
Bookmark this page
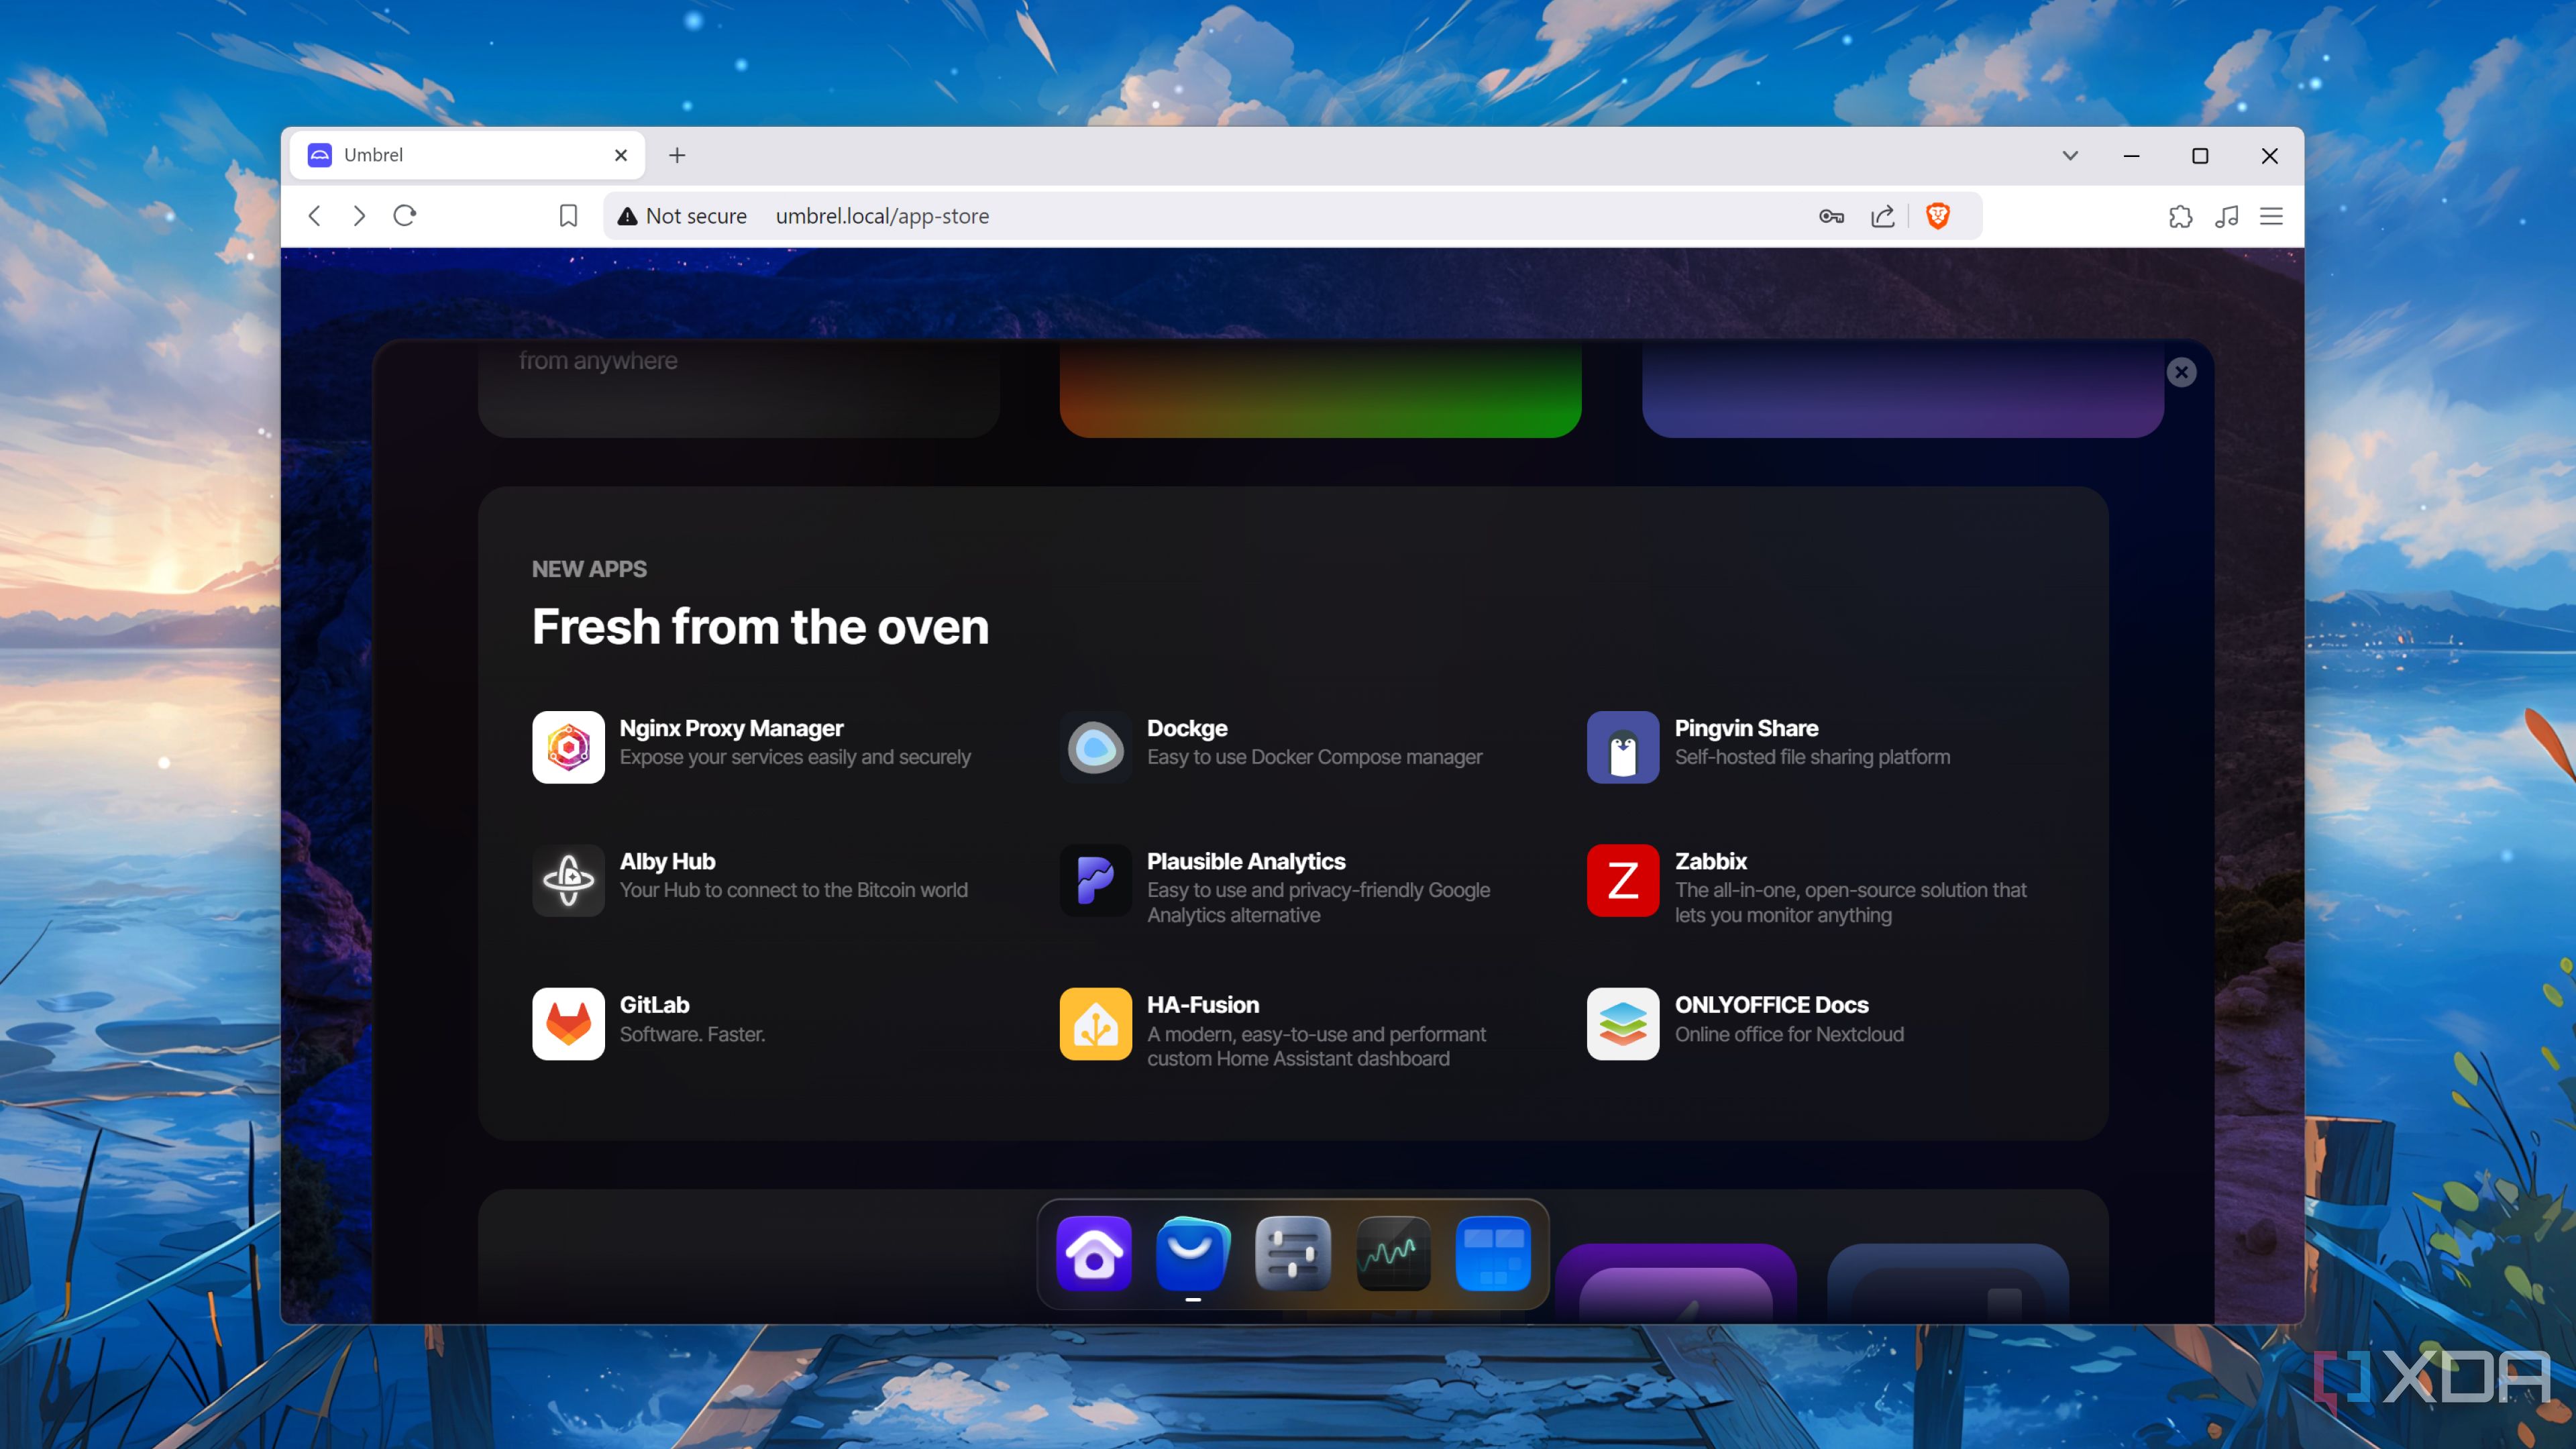click(568, 216)
